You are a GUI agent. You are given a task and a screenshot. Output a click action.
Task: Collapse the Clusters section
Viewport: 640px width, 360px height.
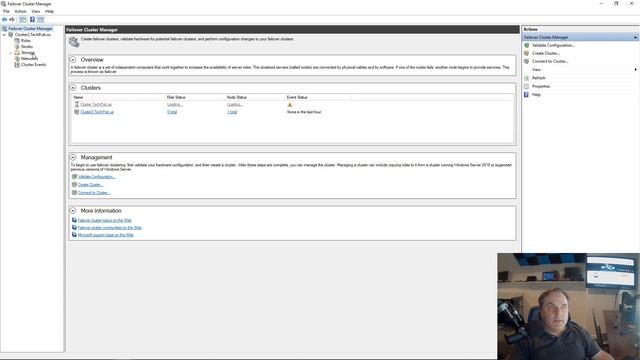point(73,88)
